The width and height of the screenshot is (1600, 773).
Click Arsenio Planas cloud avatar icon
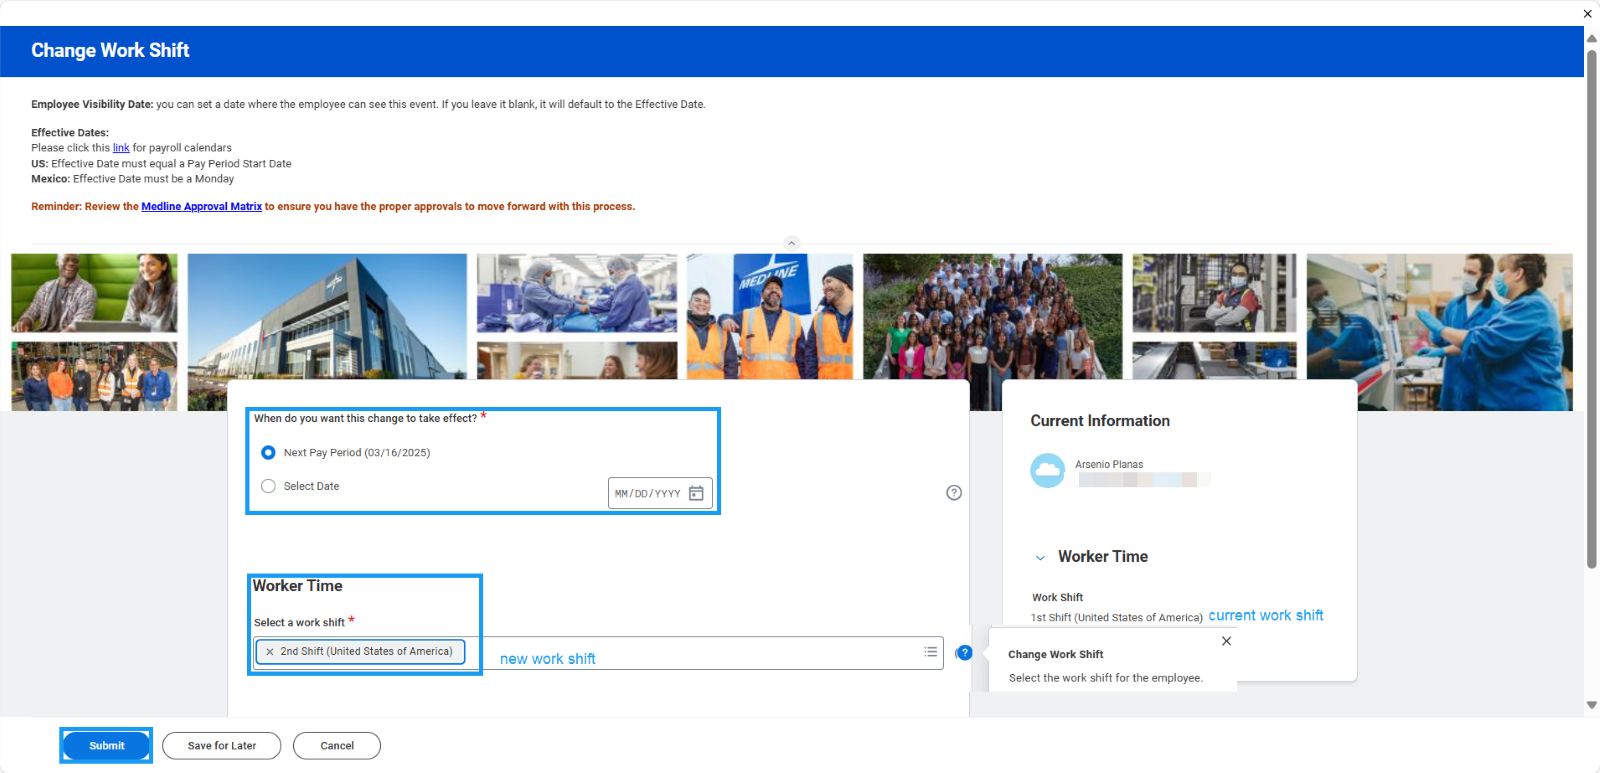[x=1047, y=470]
